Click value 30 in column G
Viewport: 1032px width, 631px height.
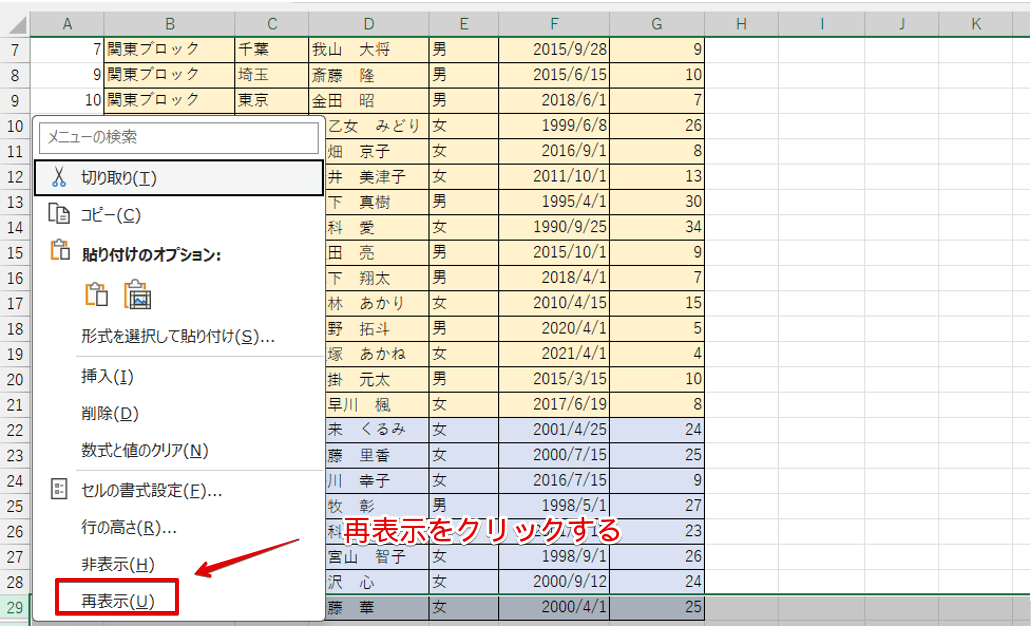[x=657, y=201]
